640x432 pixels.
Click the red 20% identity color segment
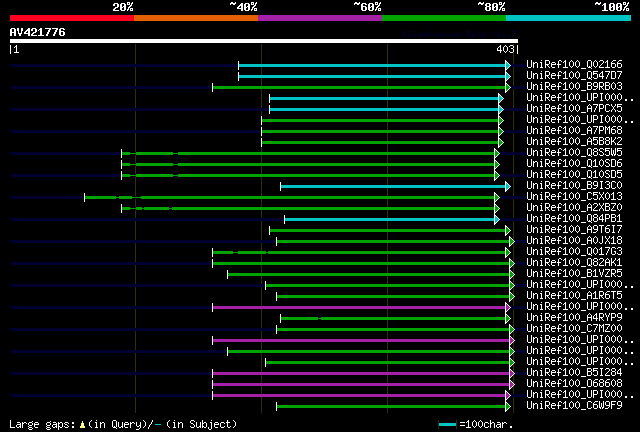pos(72,18)
